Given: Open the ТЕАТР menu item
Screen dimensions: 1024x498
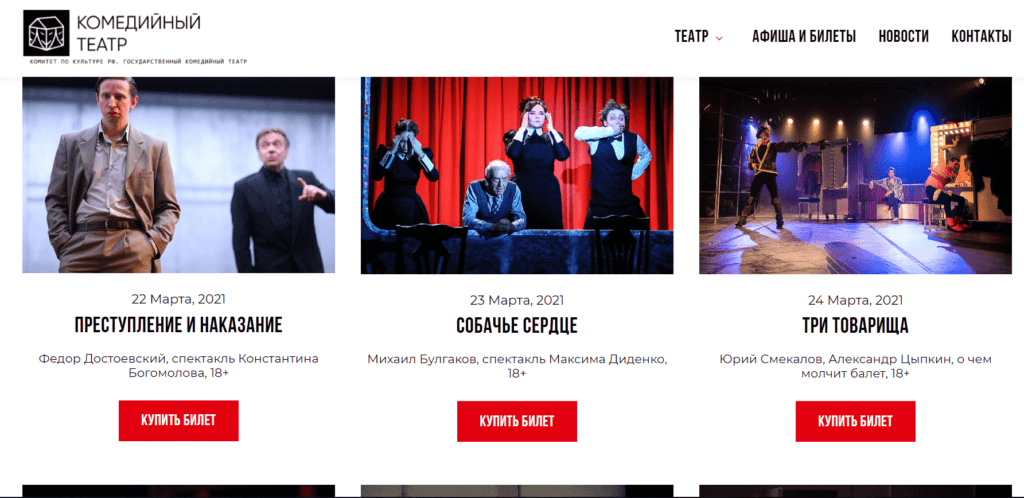Looking at the screenshot, I should point(692,37).
